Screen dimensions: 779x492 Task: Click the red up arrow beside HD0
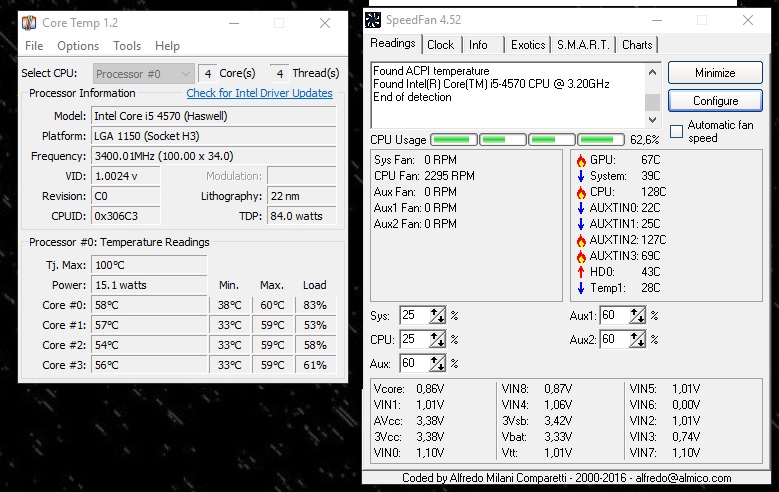(581, 272)
